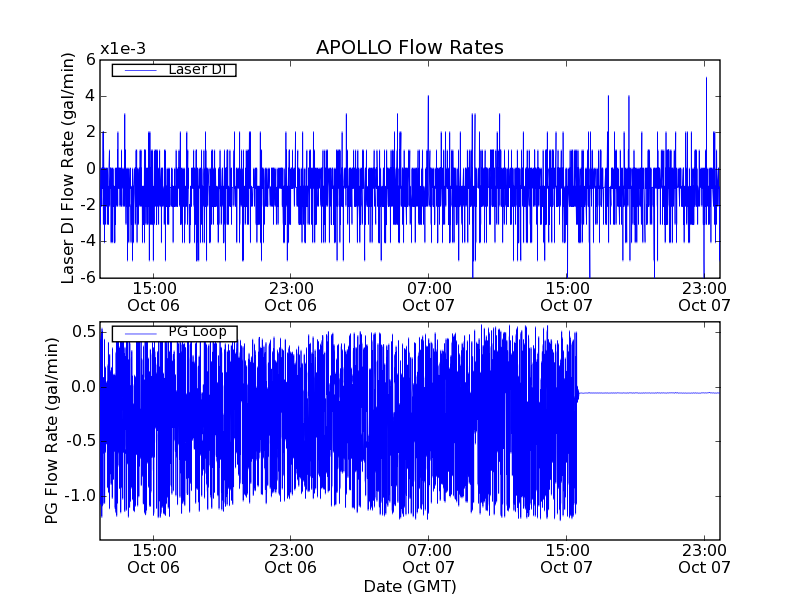Click the "6" y-axis tick on top plot
This screenshot has width=800, height=600.
pyautogui.click(x=90, y=60)
